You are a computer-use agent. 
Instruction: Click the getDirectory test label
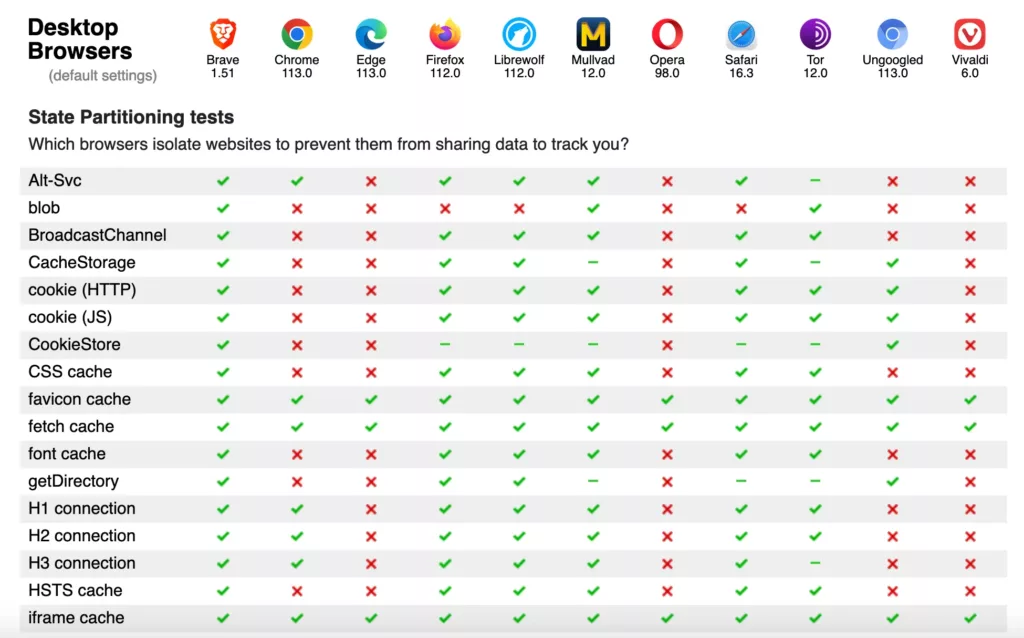pyautogui.click(x=73, y=481)
